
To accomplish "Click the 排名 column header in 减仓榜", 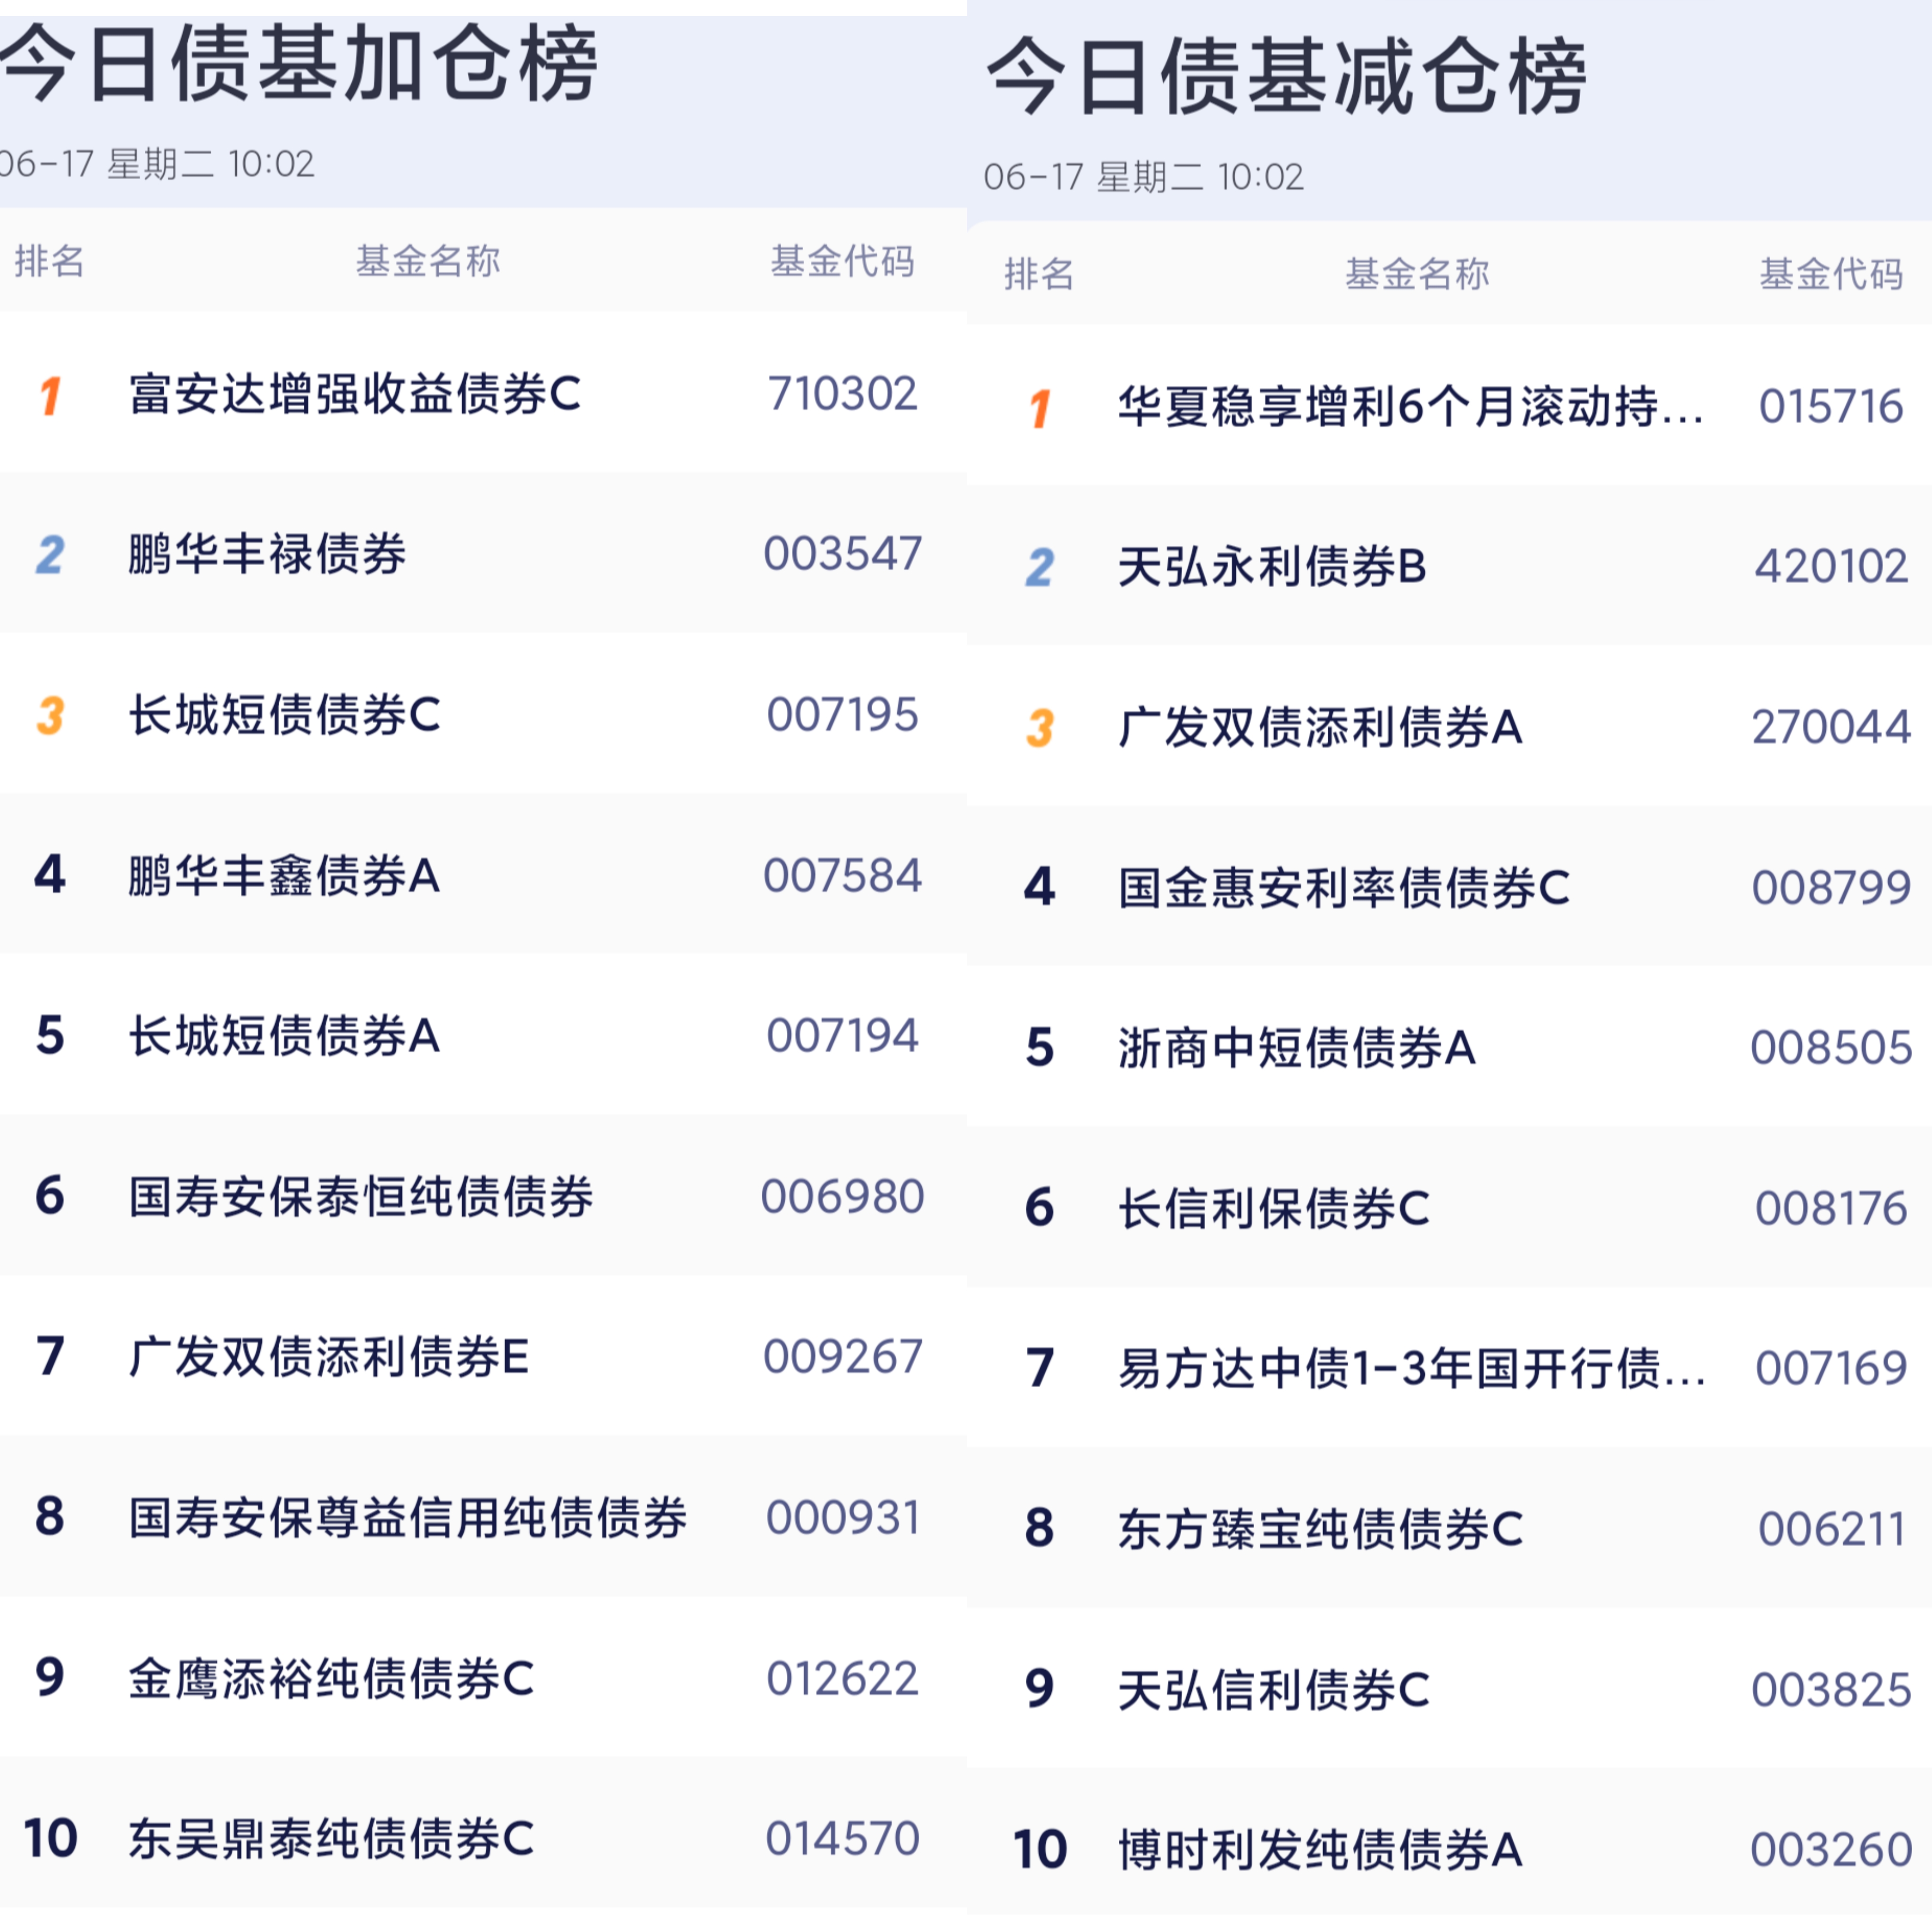I will (x=1039, y=273).
